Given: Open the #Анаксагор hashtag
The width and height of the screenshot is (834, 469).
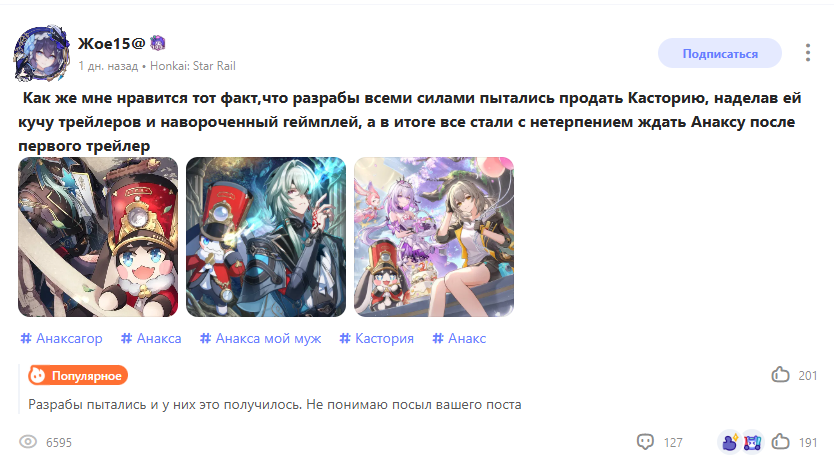Looking at the screenshot, I should tap(61, 338).
